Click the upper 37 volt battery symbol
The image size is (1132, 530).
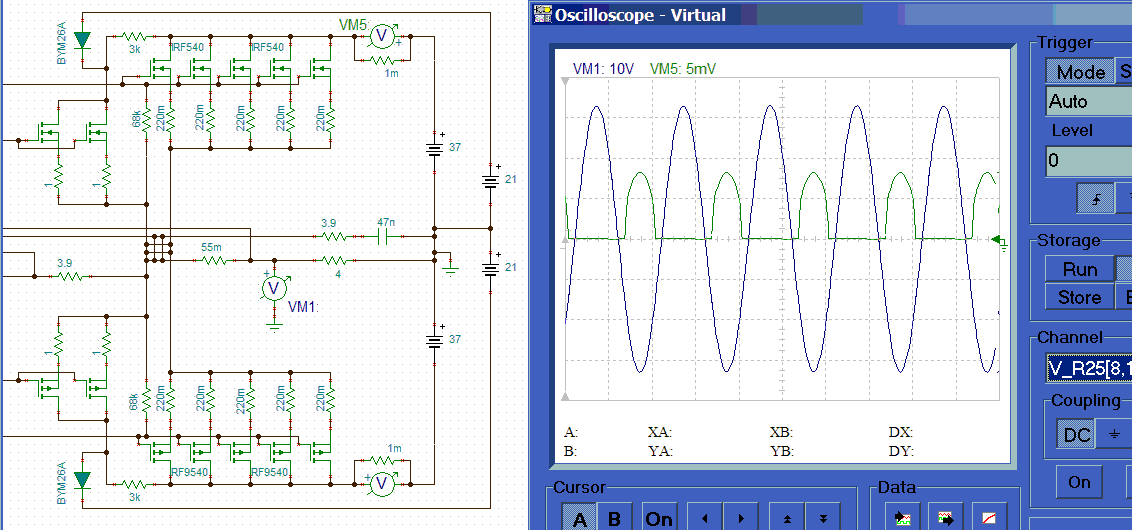(x=434, y=150)
